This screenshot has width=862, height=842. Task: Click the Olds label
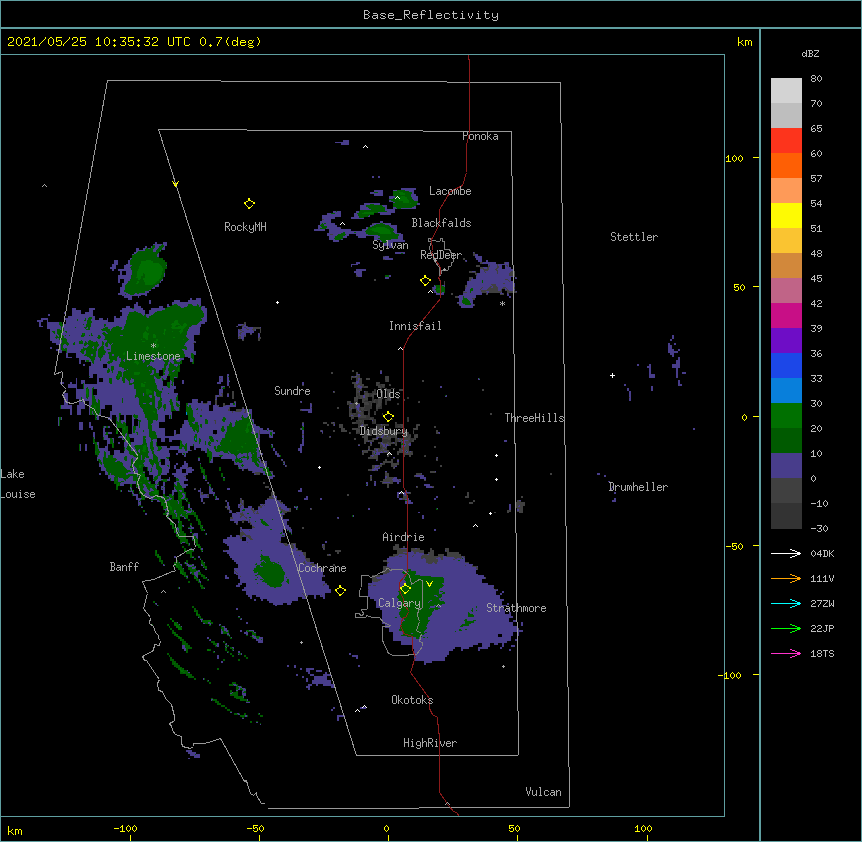pyautogui.click(x=388, y=394)
